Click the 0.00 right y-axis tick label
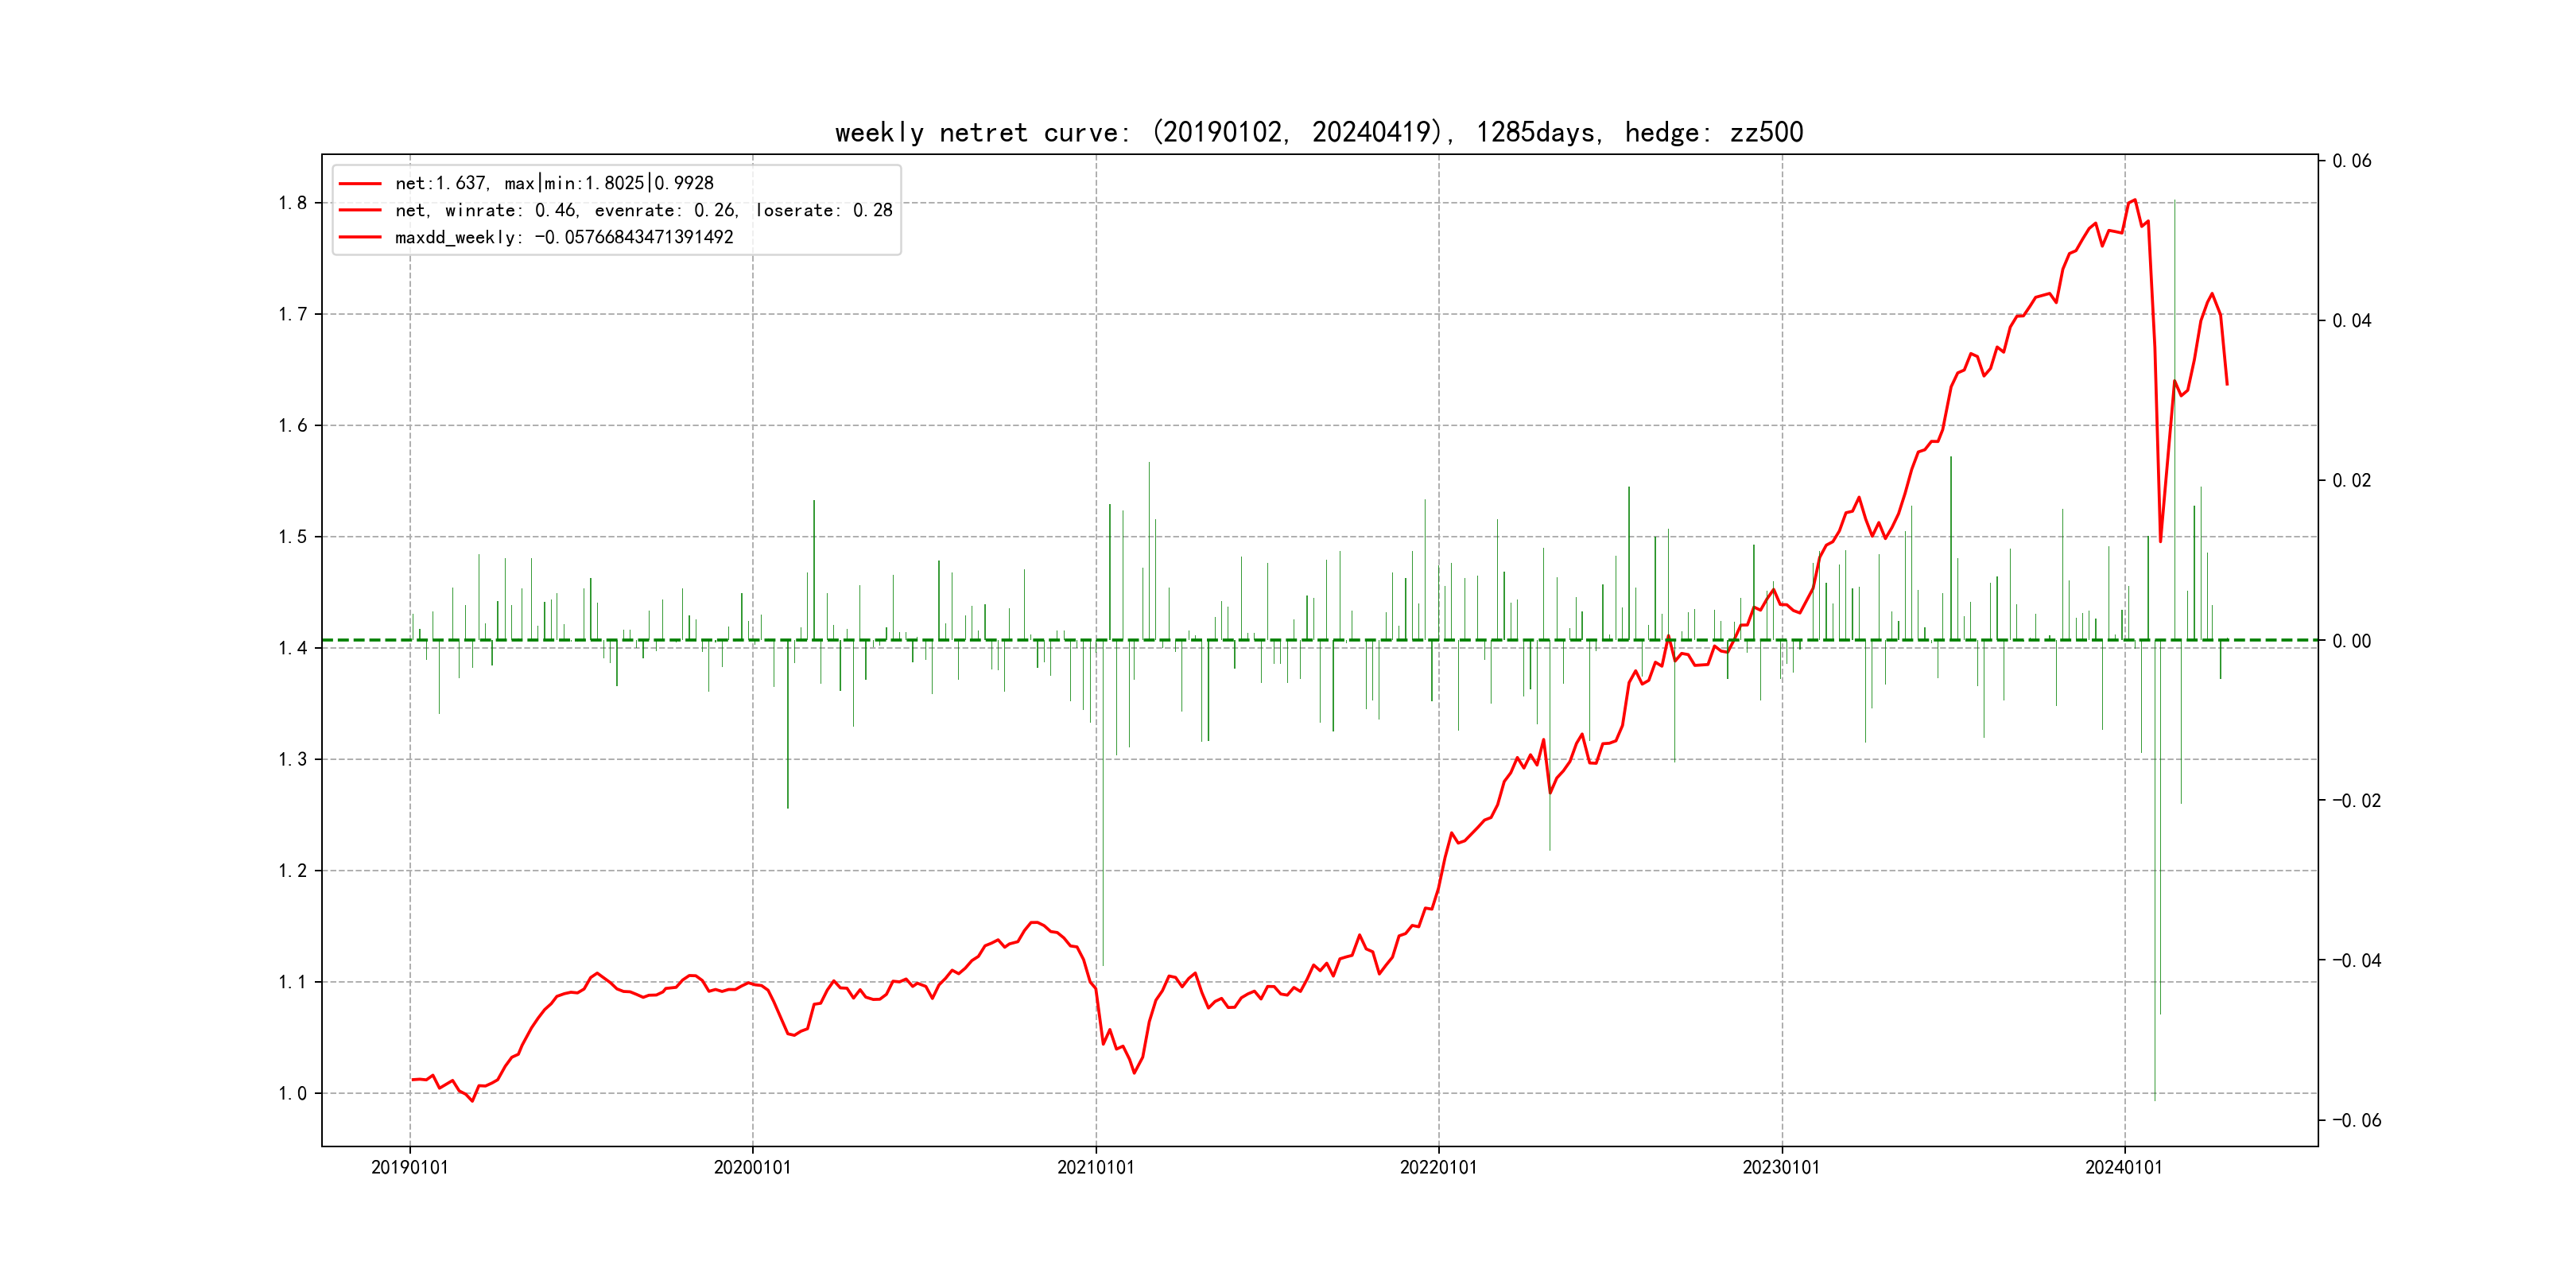2576x1288 pixels. 2351,641
